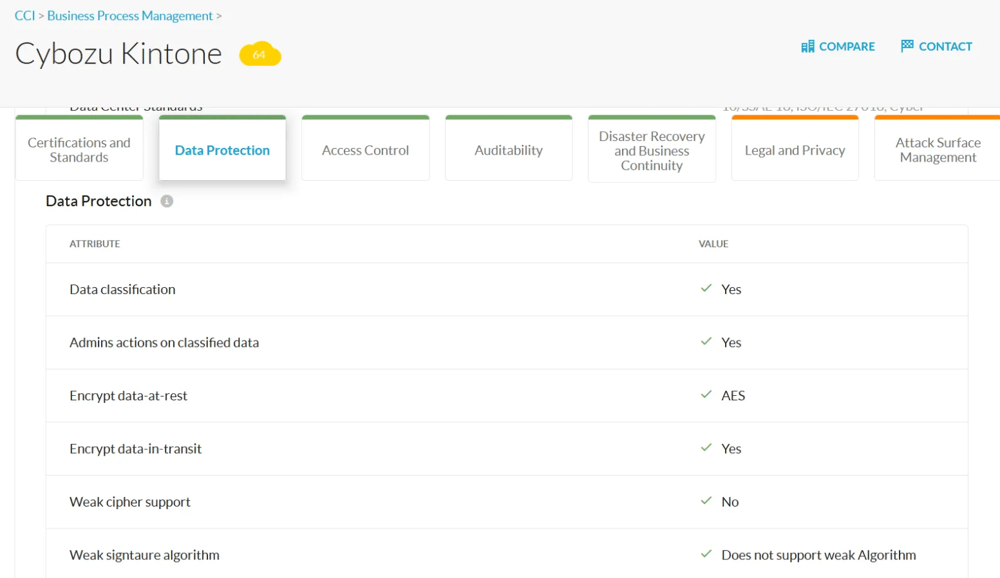The height and width of the screenshot is (578, 1000).
Task: Click the Yes value for Data classification
Action: (731, 289)
